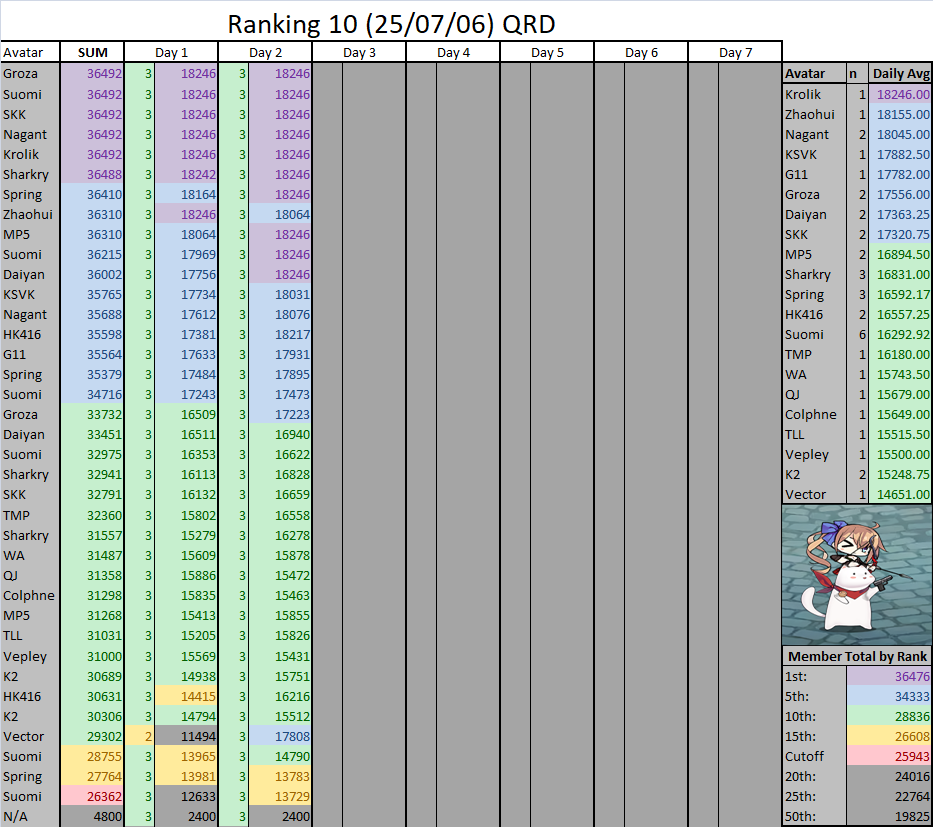Click the 'Day 4' column header
This screenshot has height=827, width=933.
[x=453, y=52]
